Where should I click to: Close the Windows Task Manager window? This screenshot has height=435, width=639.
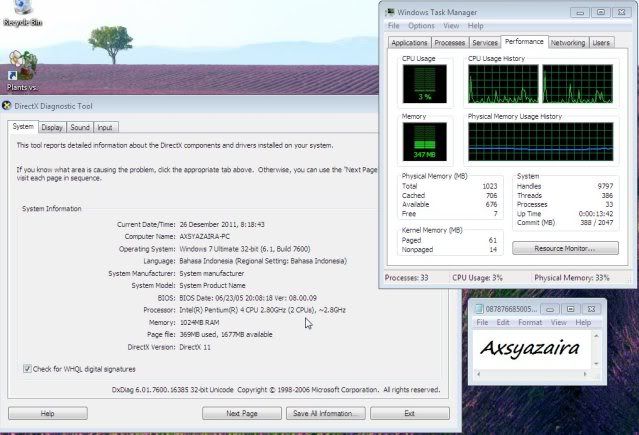point(621,12)
